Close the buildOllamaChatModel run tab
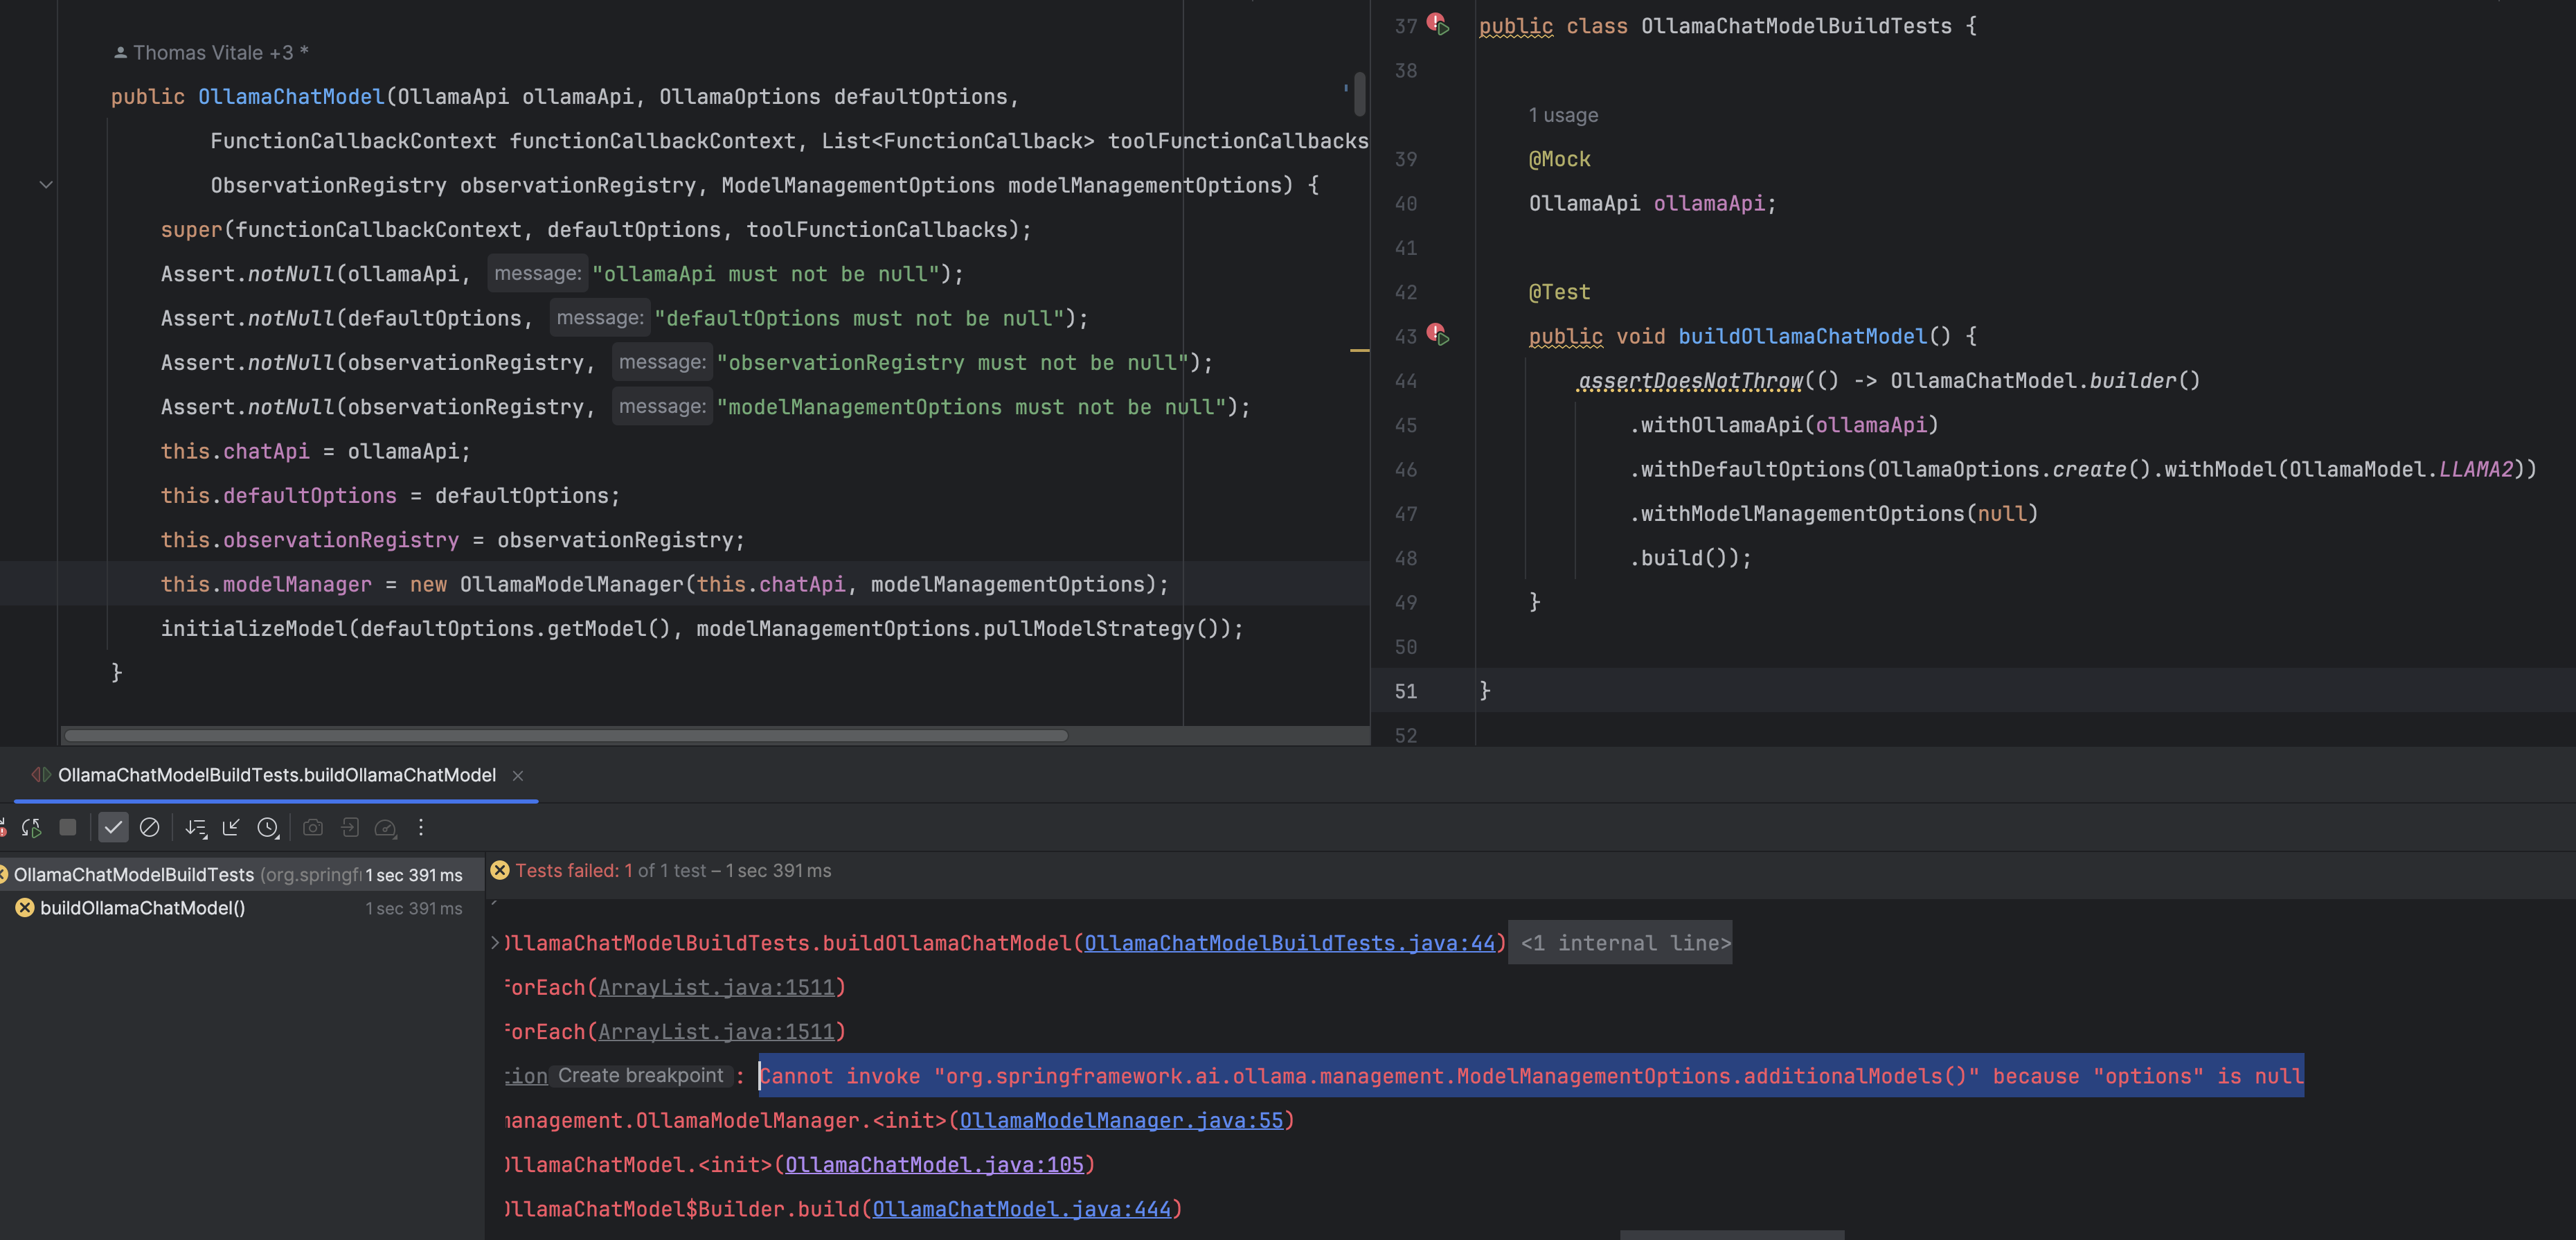2576x1240 pixels. [518, 775]
